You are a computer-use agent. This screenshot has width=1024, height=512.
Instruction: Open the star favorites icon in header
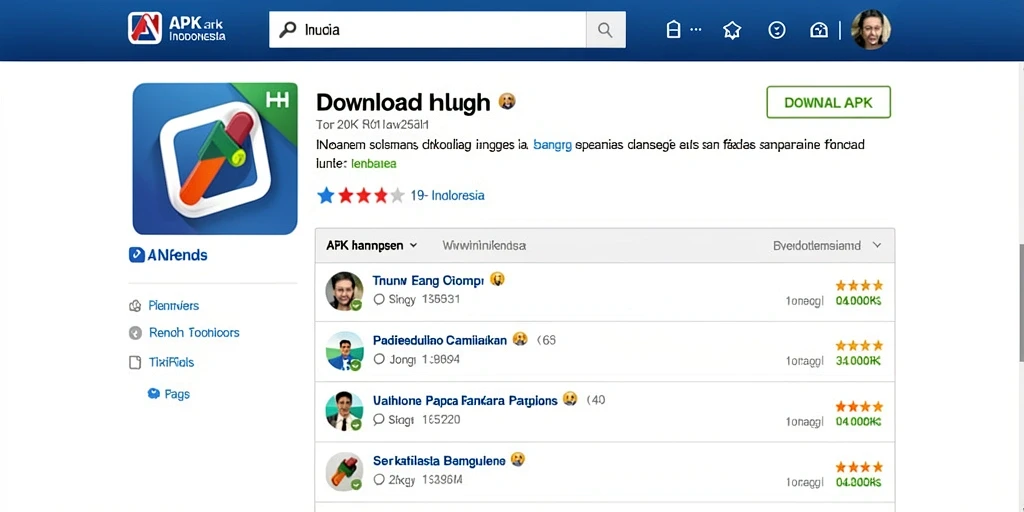point(732,30)
